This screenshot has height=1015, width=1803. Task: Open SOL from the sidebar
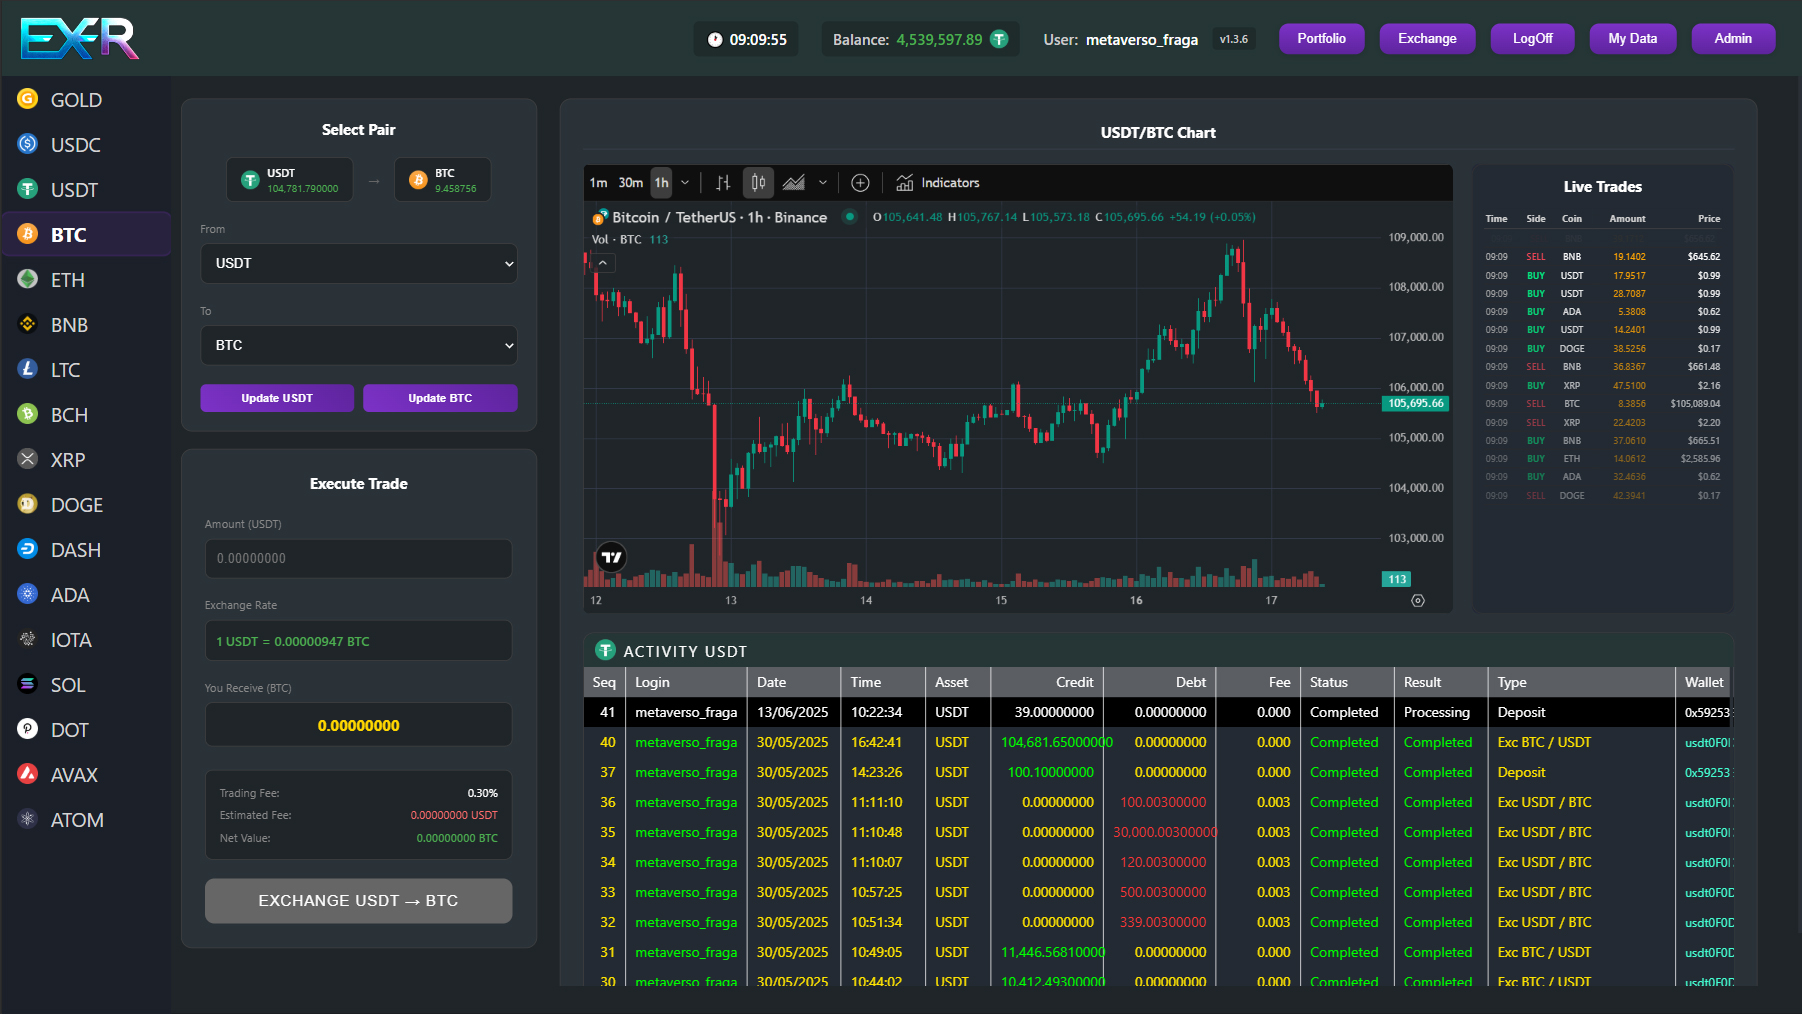point(86,685)
